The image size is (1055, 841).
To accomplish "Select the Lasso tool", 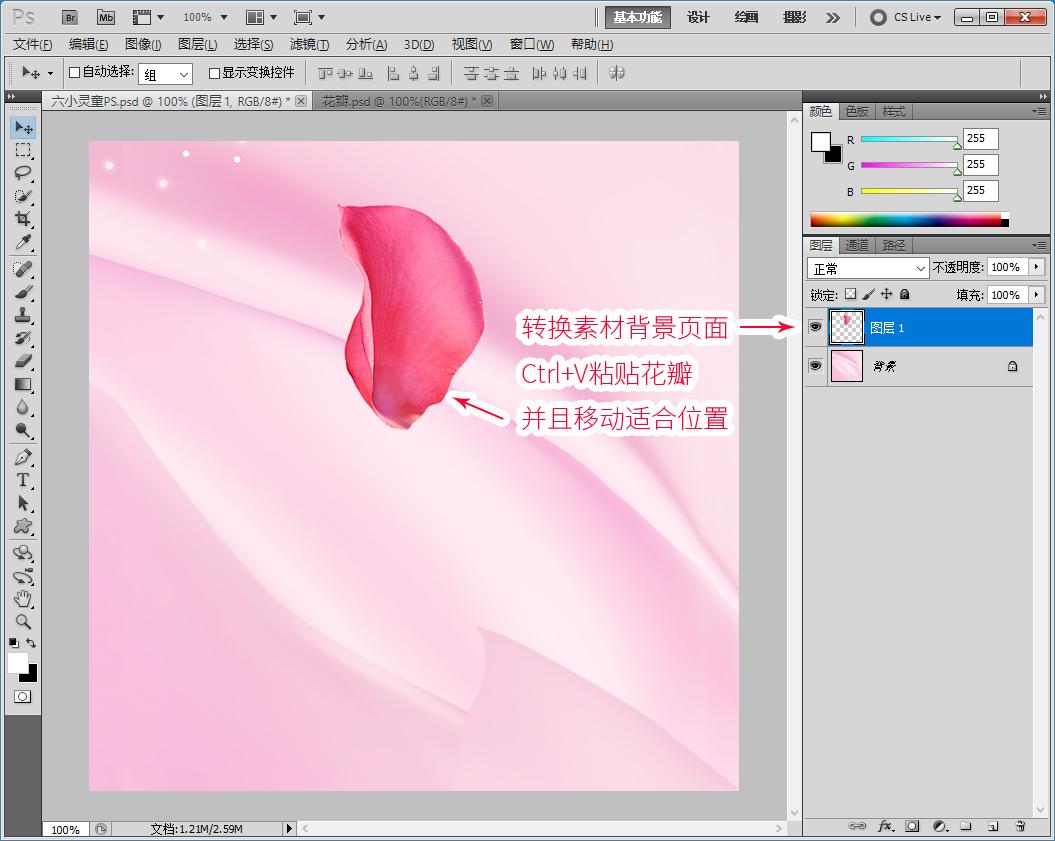I will (x=24, y=173).
